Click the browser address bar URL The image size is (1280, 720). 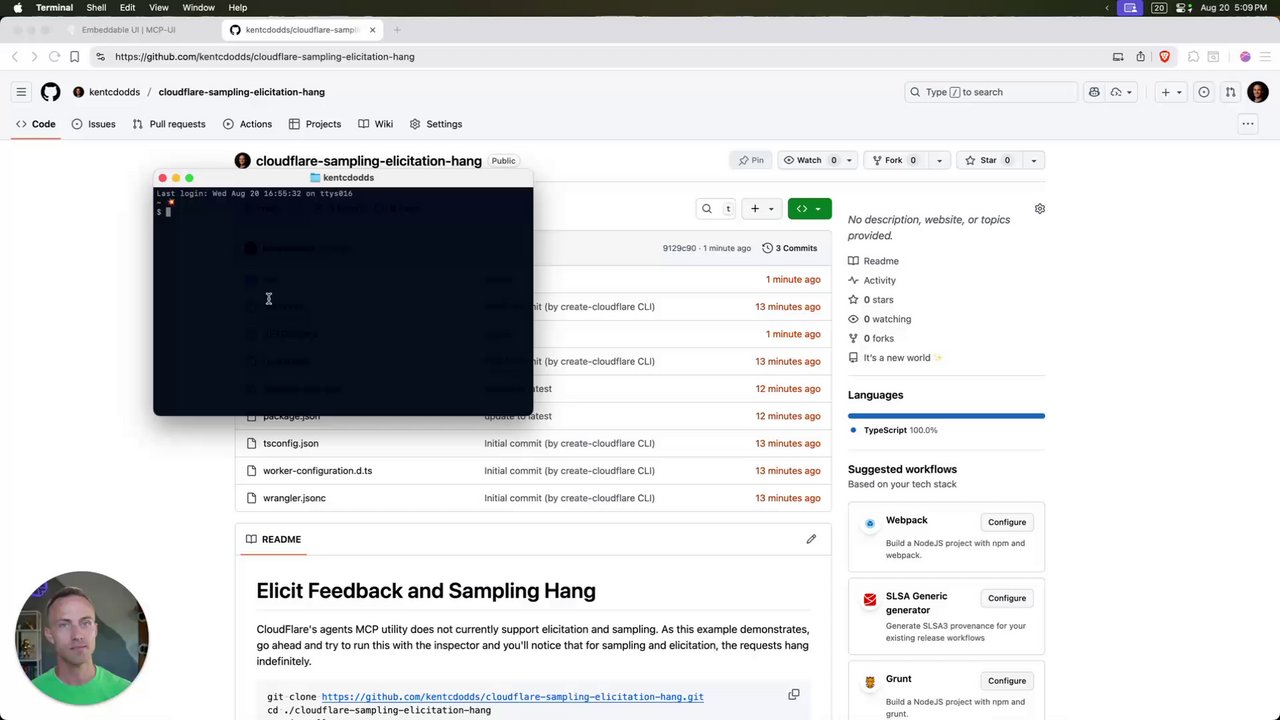[x=264, y=57]
